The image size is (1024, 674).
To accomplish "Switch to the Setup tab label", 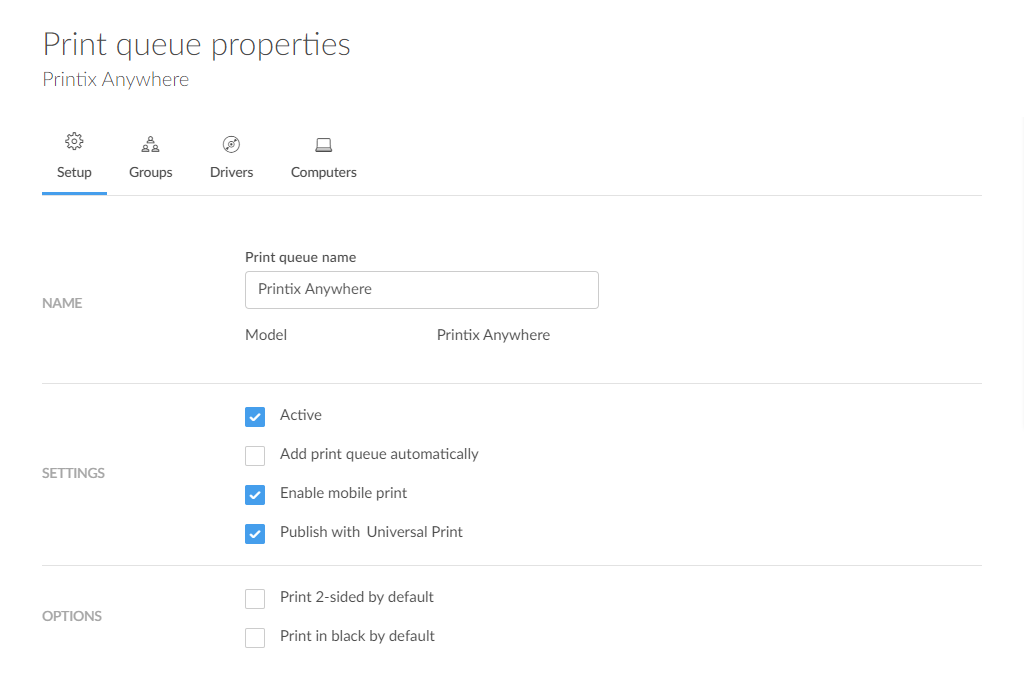I will pos(74,172).
